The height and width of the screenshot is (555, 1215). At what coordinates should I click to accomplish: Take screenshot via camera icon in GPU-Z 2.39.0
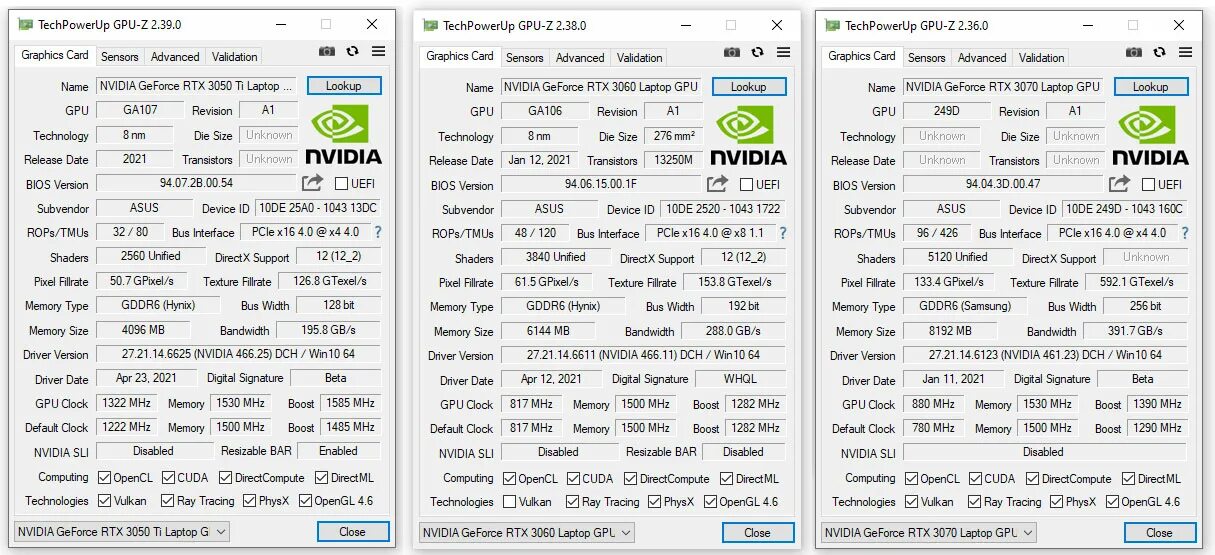[327, 51]
